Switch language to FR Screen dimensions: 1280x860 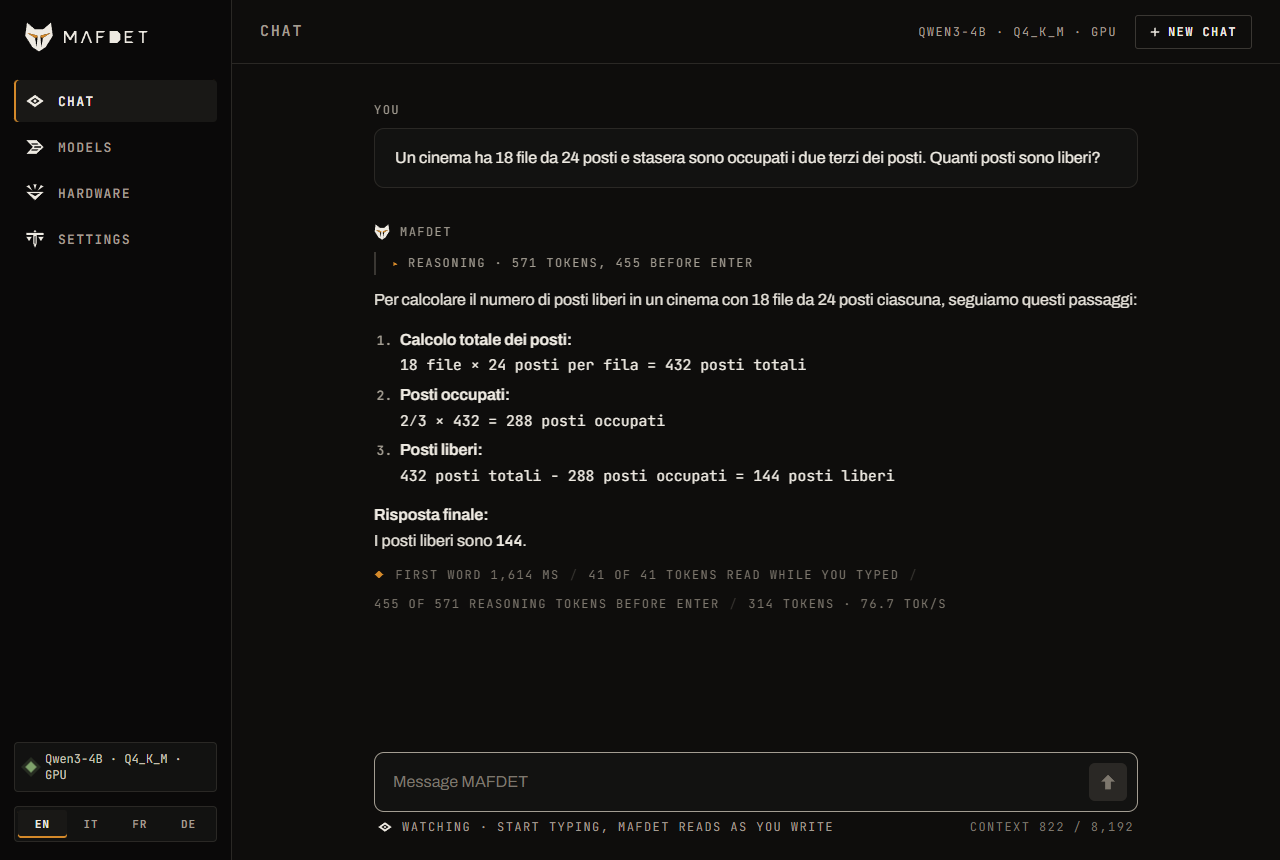click(139, 824)
